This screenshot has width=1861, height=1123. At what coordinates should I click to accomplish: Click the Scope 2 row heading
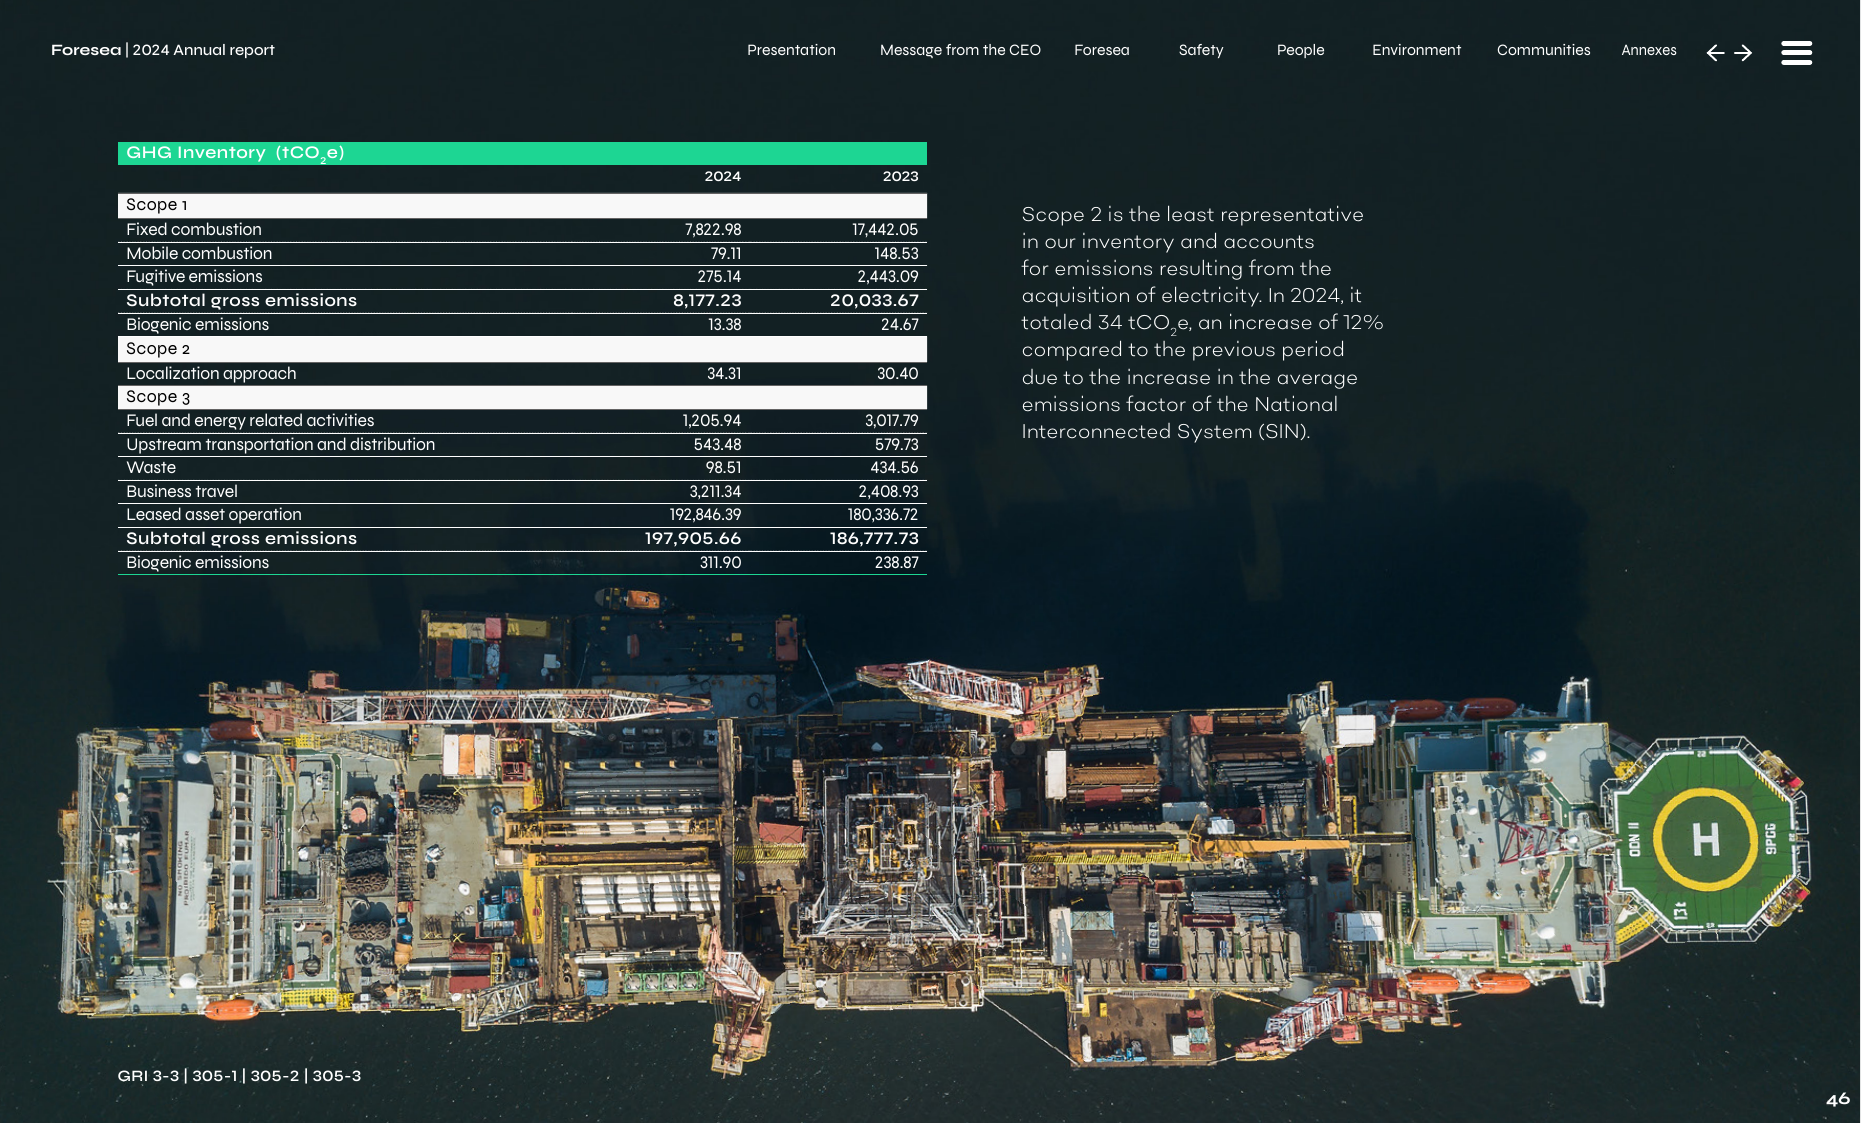tap(522, 349)
